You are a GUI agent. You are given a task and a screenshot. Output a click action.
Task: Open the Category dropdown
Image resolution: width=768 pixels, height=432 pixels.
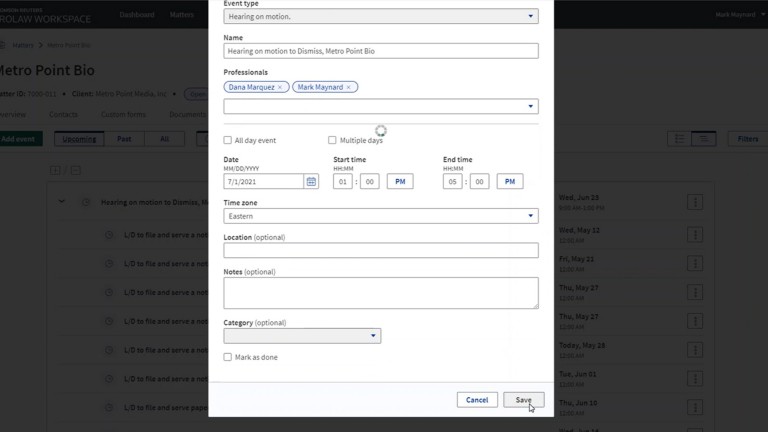point(302,336)
